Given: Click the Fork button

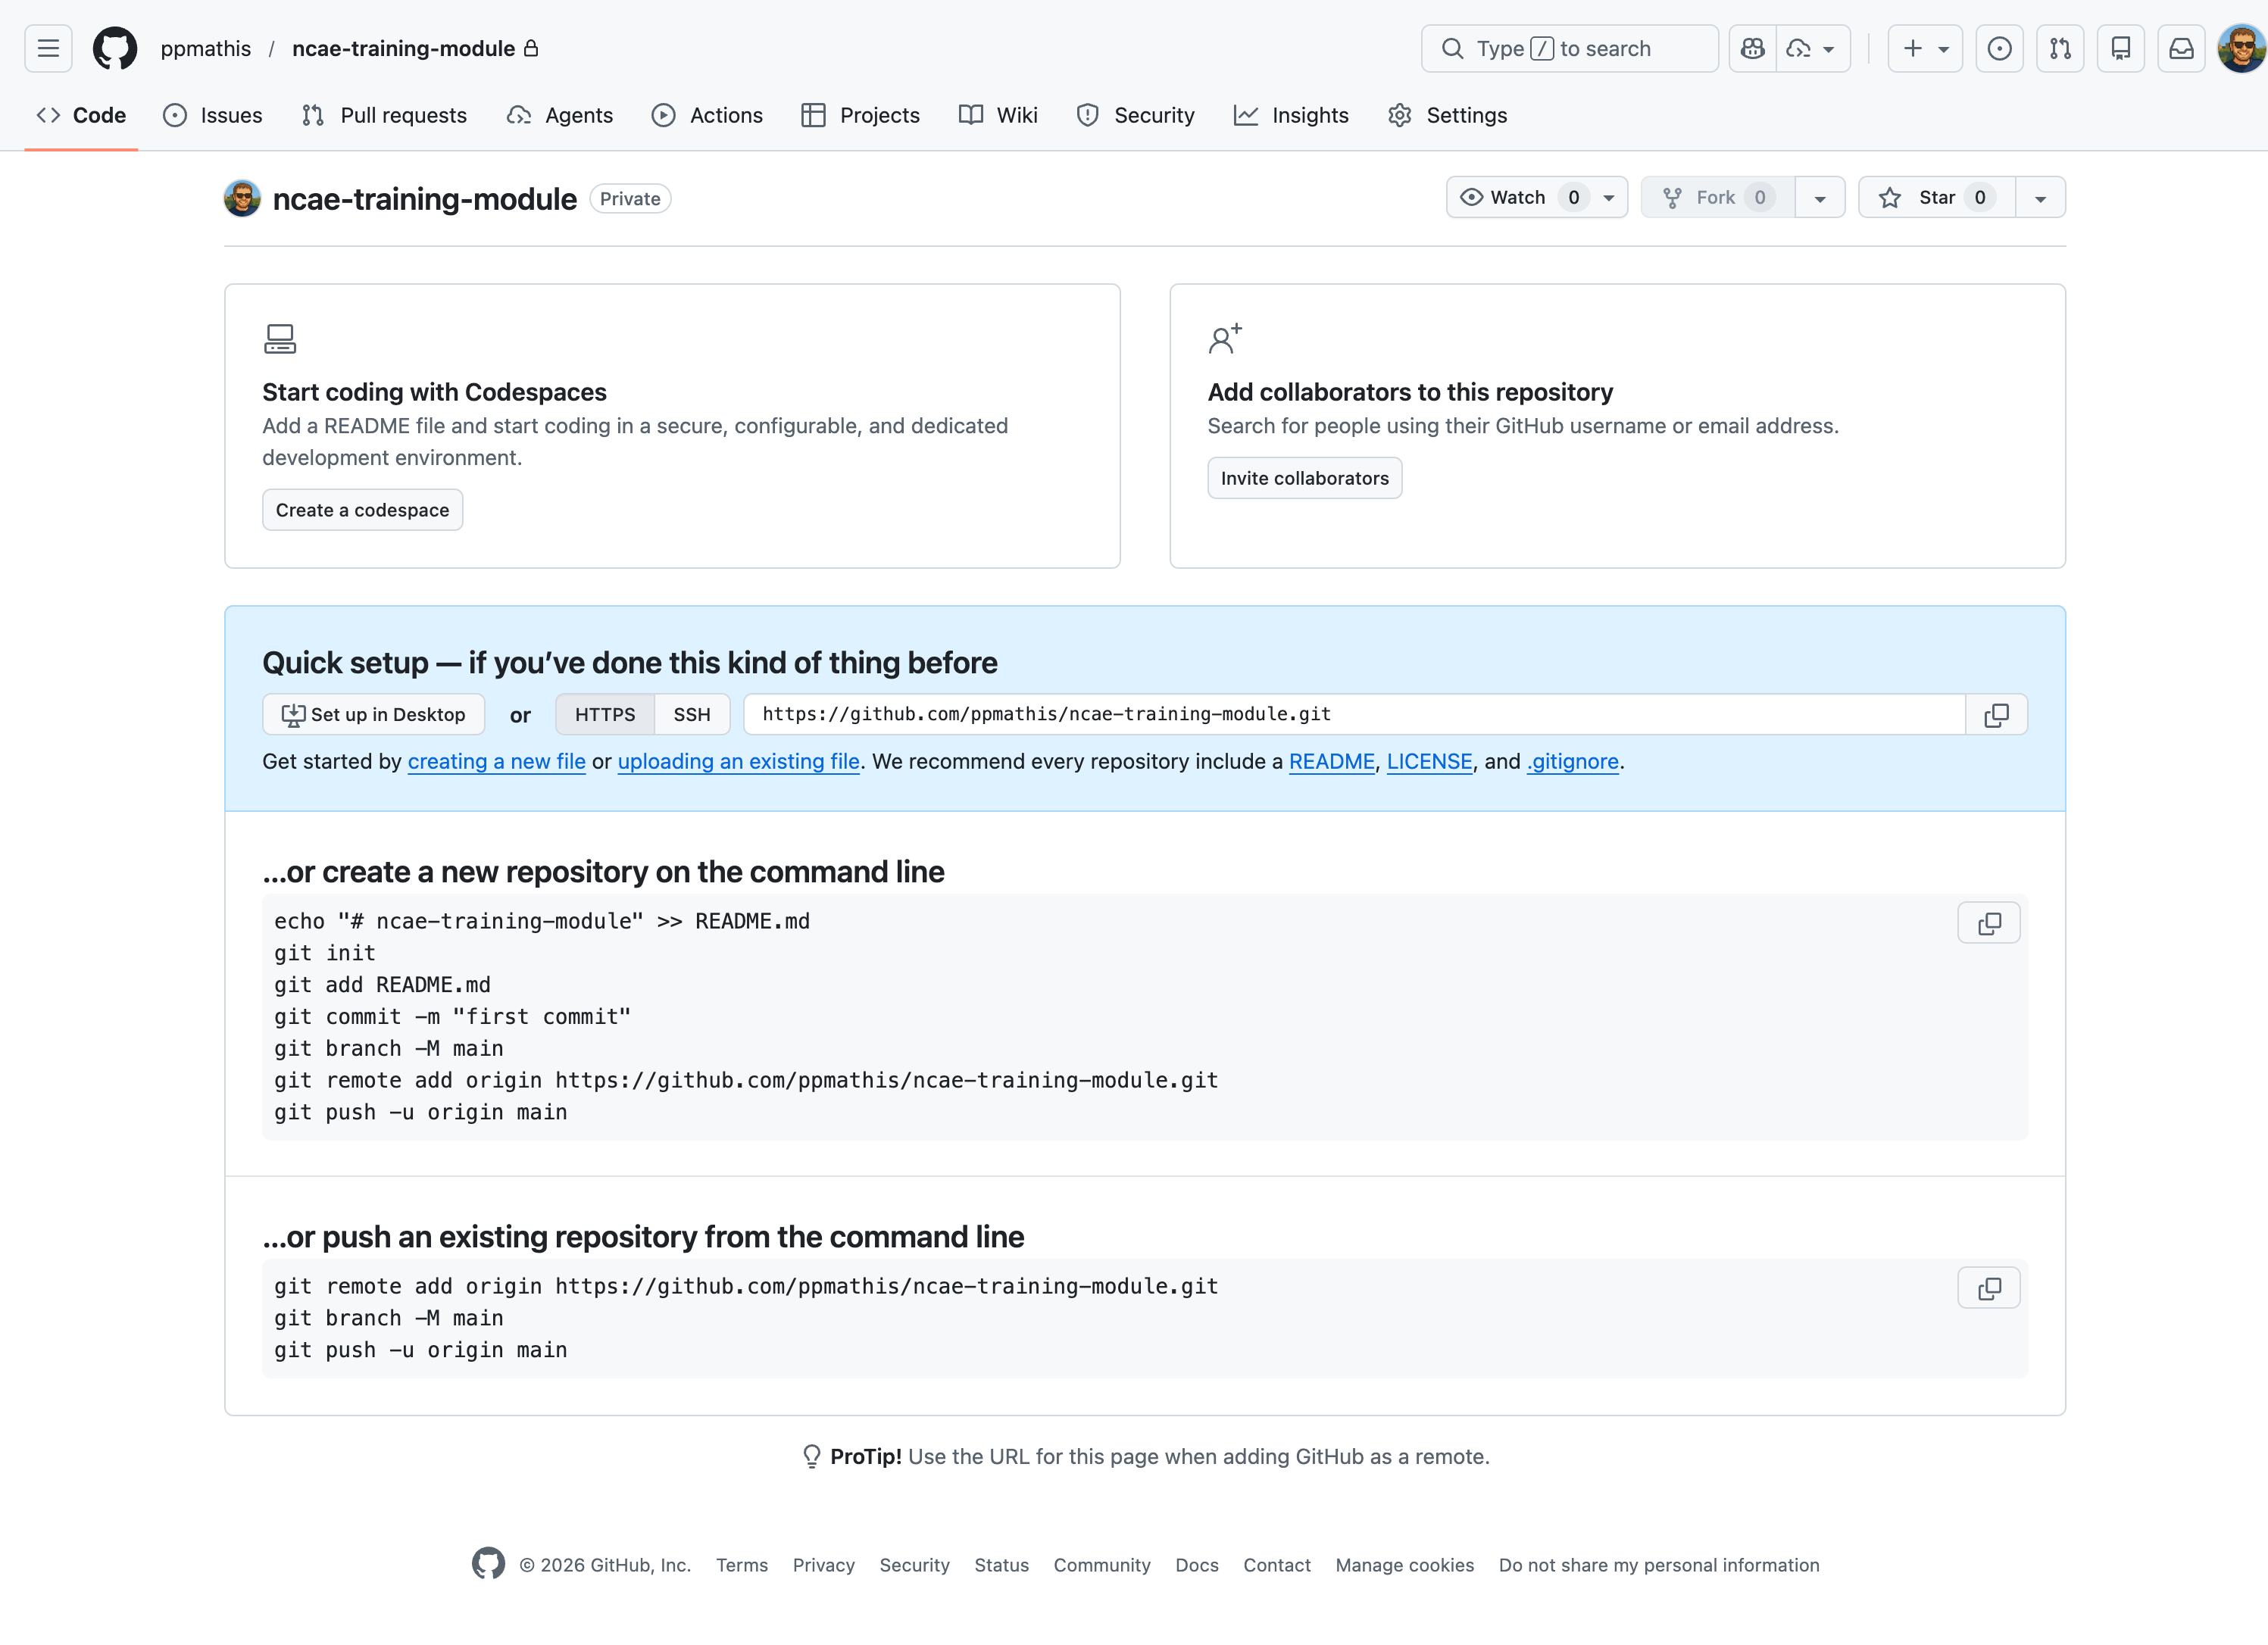Looking at the screenshot, I should [1718, 197].
